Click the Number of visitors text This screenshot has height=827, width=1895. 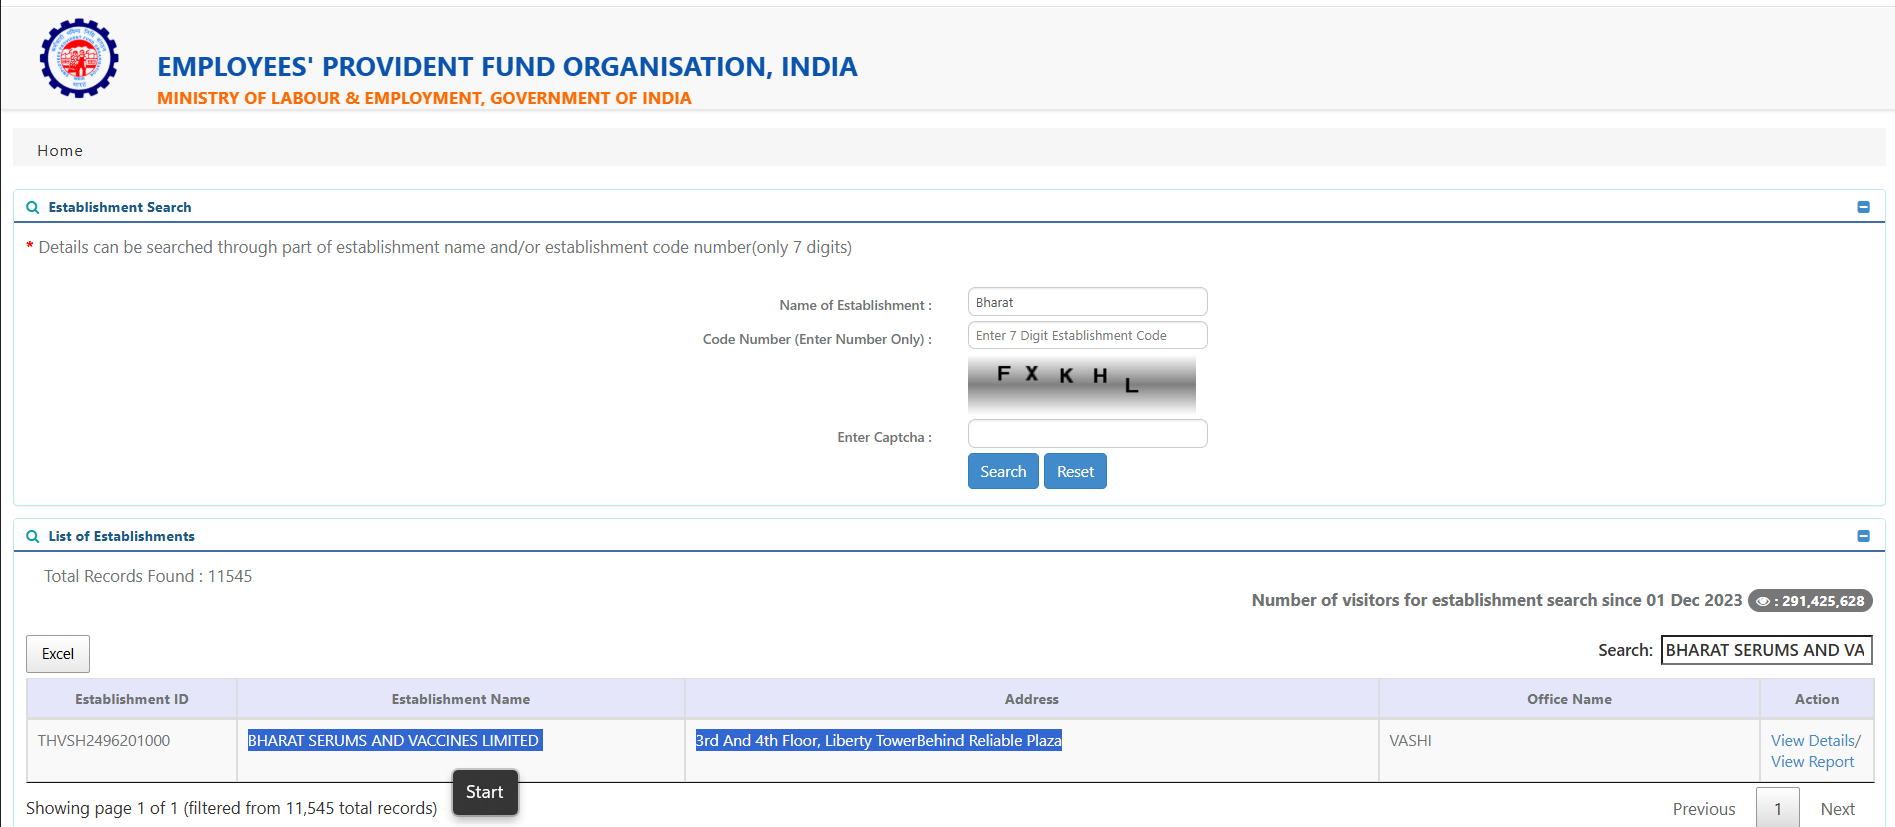[1497, 600]
